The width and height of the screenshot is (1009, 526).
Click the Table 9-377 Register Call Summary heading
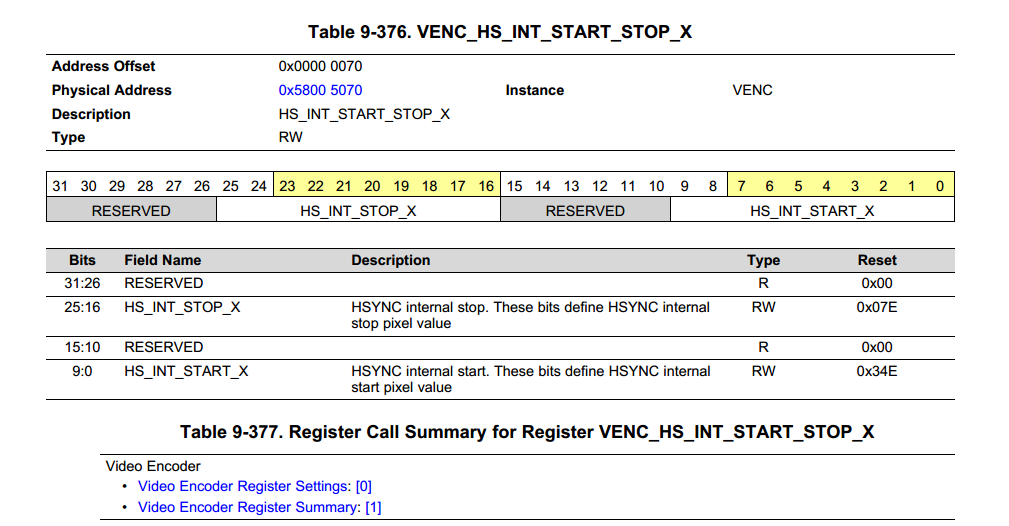coord(527,432)
